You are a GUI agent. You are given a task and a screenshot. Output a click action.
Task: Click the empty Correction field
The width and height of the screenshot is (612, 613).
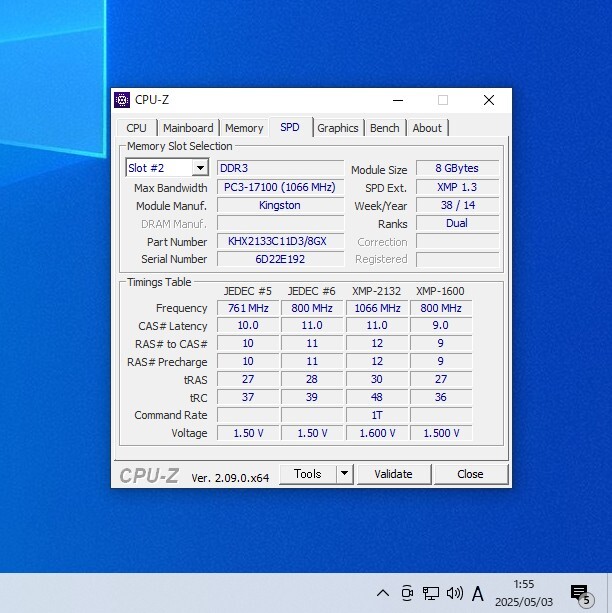click(457, 241)
